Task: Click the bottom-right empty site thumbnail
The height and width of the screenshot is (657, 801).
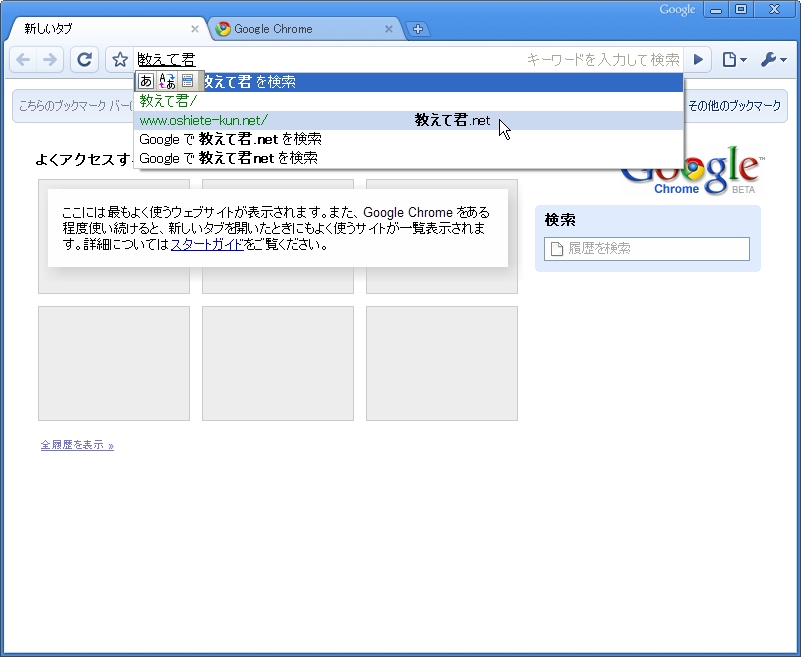Action: click(x=442, y=363)
